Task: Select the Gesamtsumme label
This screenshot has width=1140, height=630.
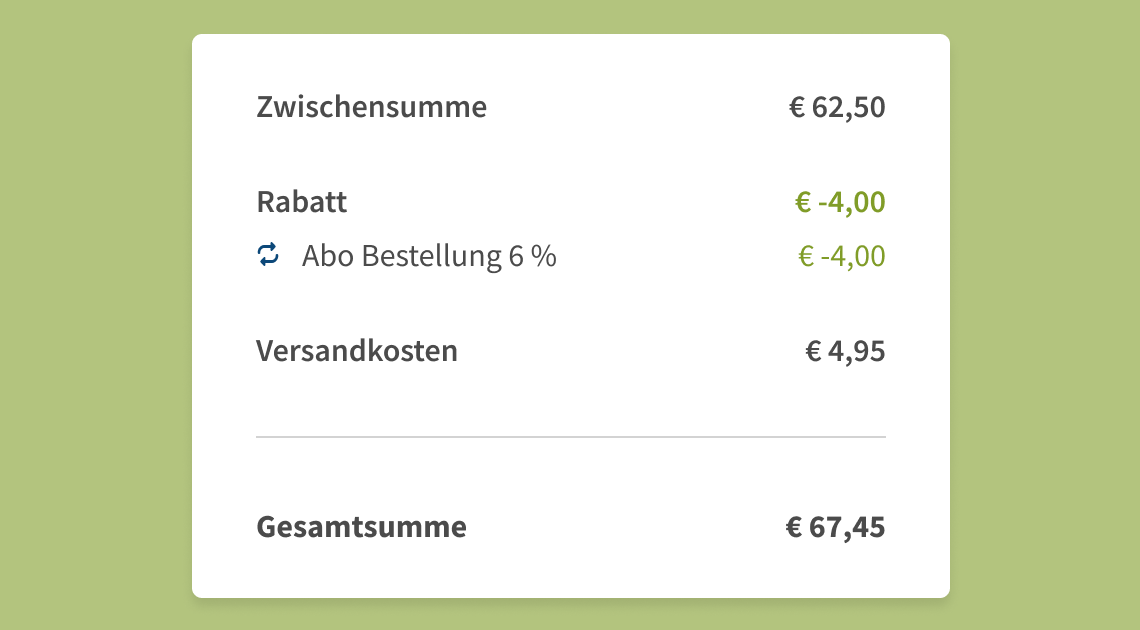Action: pyautogui.click(x=361, y=527)
